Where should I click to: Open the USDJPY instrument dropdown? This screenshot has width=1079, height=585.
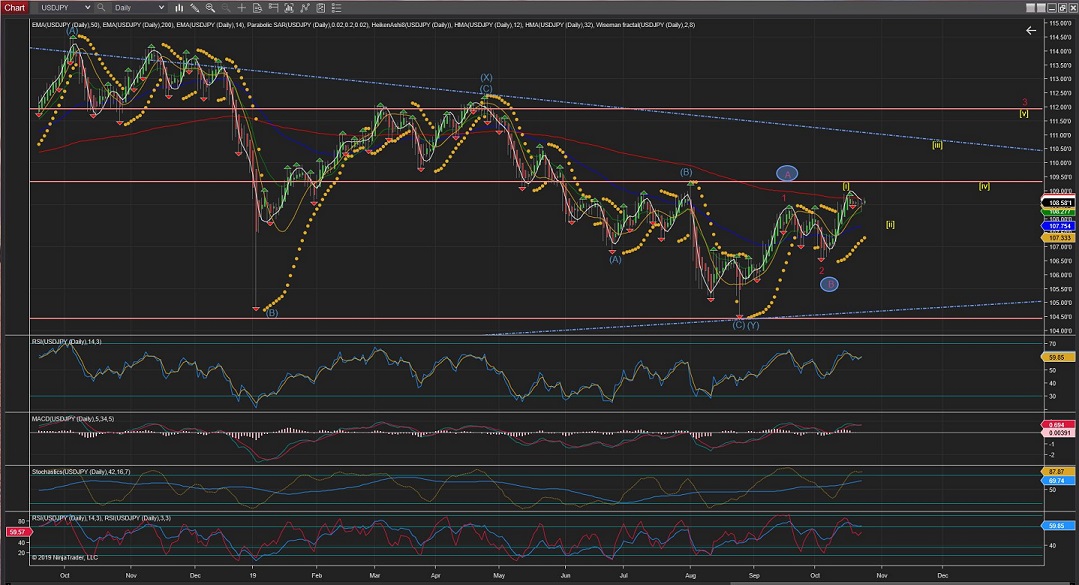[x=65, y=8]
